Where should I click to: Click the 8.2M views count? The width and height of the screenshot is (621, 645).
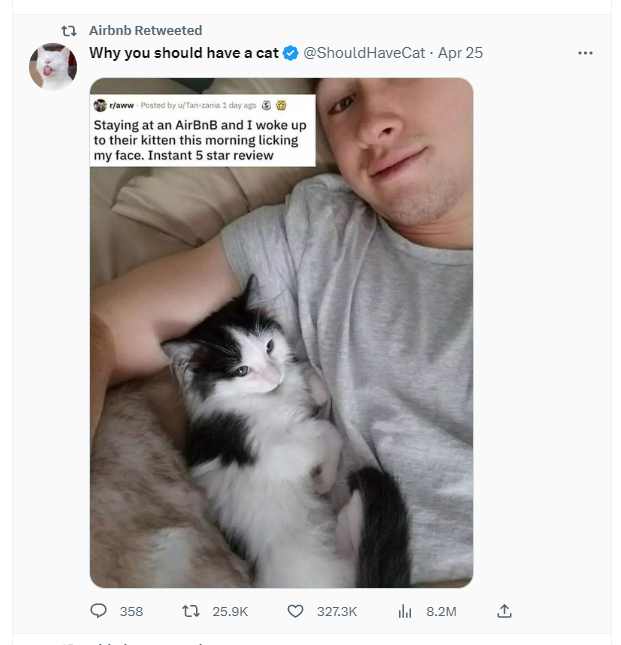441,611
